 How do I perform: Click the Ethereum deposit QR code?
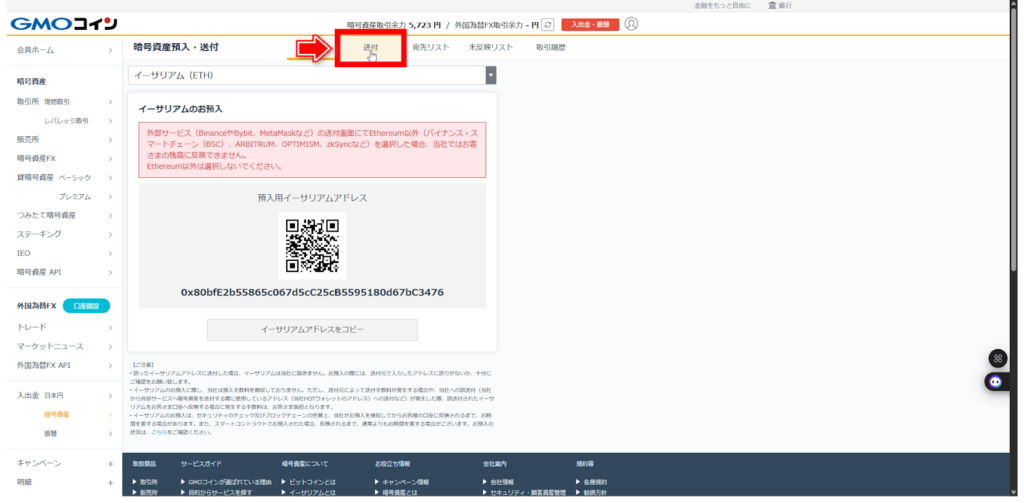(312, 246)
